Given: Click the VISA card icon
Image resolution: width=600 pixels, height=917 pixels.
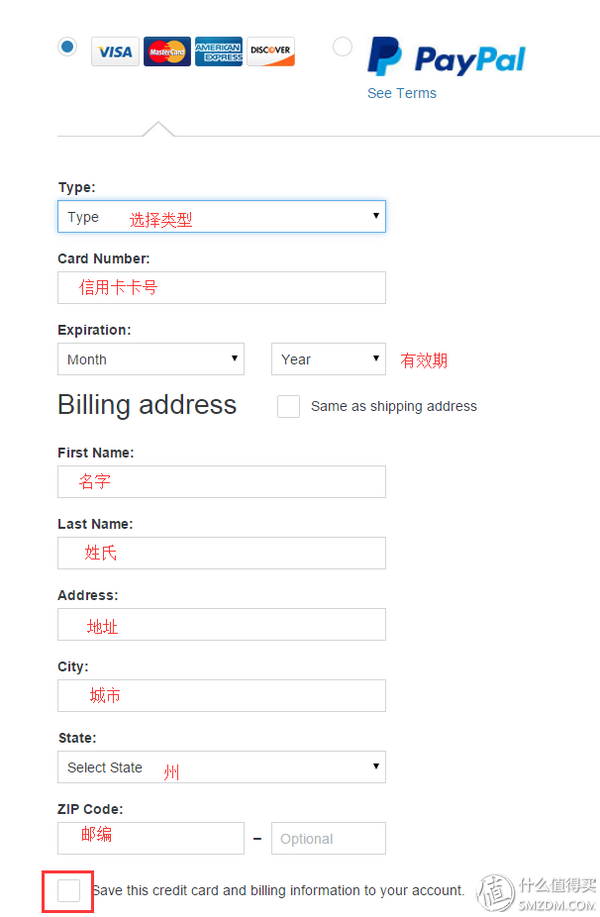Looking at the screenshot, I should pyautogui.click(x=115, y=51).
